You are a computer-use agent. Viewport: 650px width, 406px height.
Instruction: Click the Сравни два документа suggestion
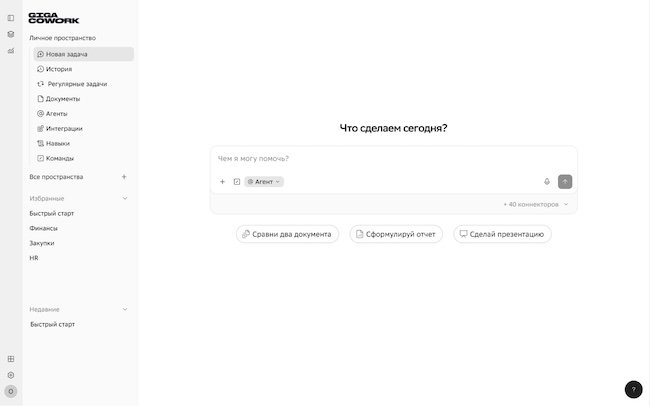point(287,234)
